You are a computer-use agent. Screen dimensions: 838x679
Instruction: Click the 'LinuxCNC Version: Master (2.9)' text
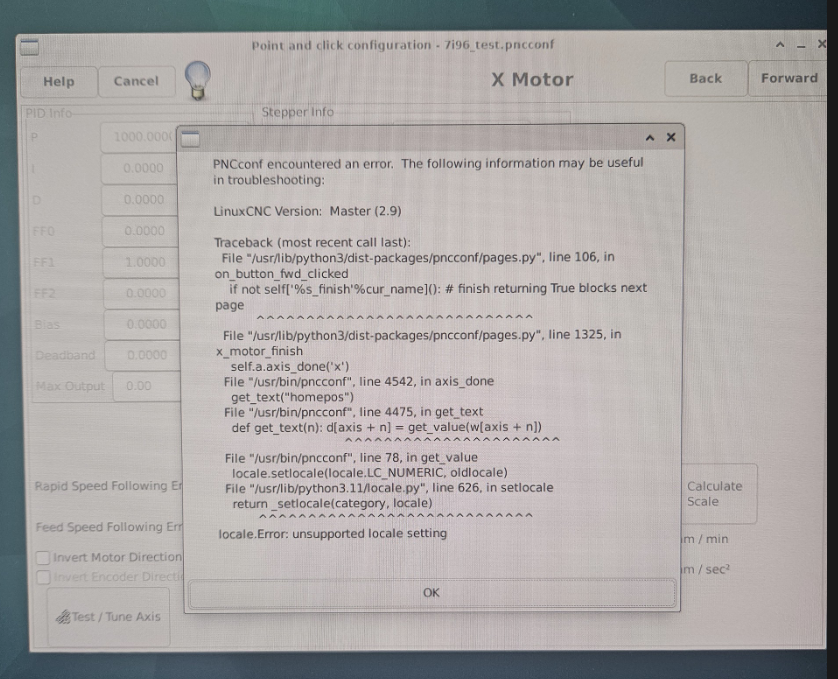click(307, 211)
